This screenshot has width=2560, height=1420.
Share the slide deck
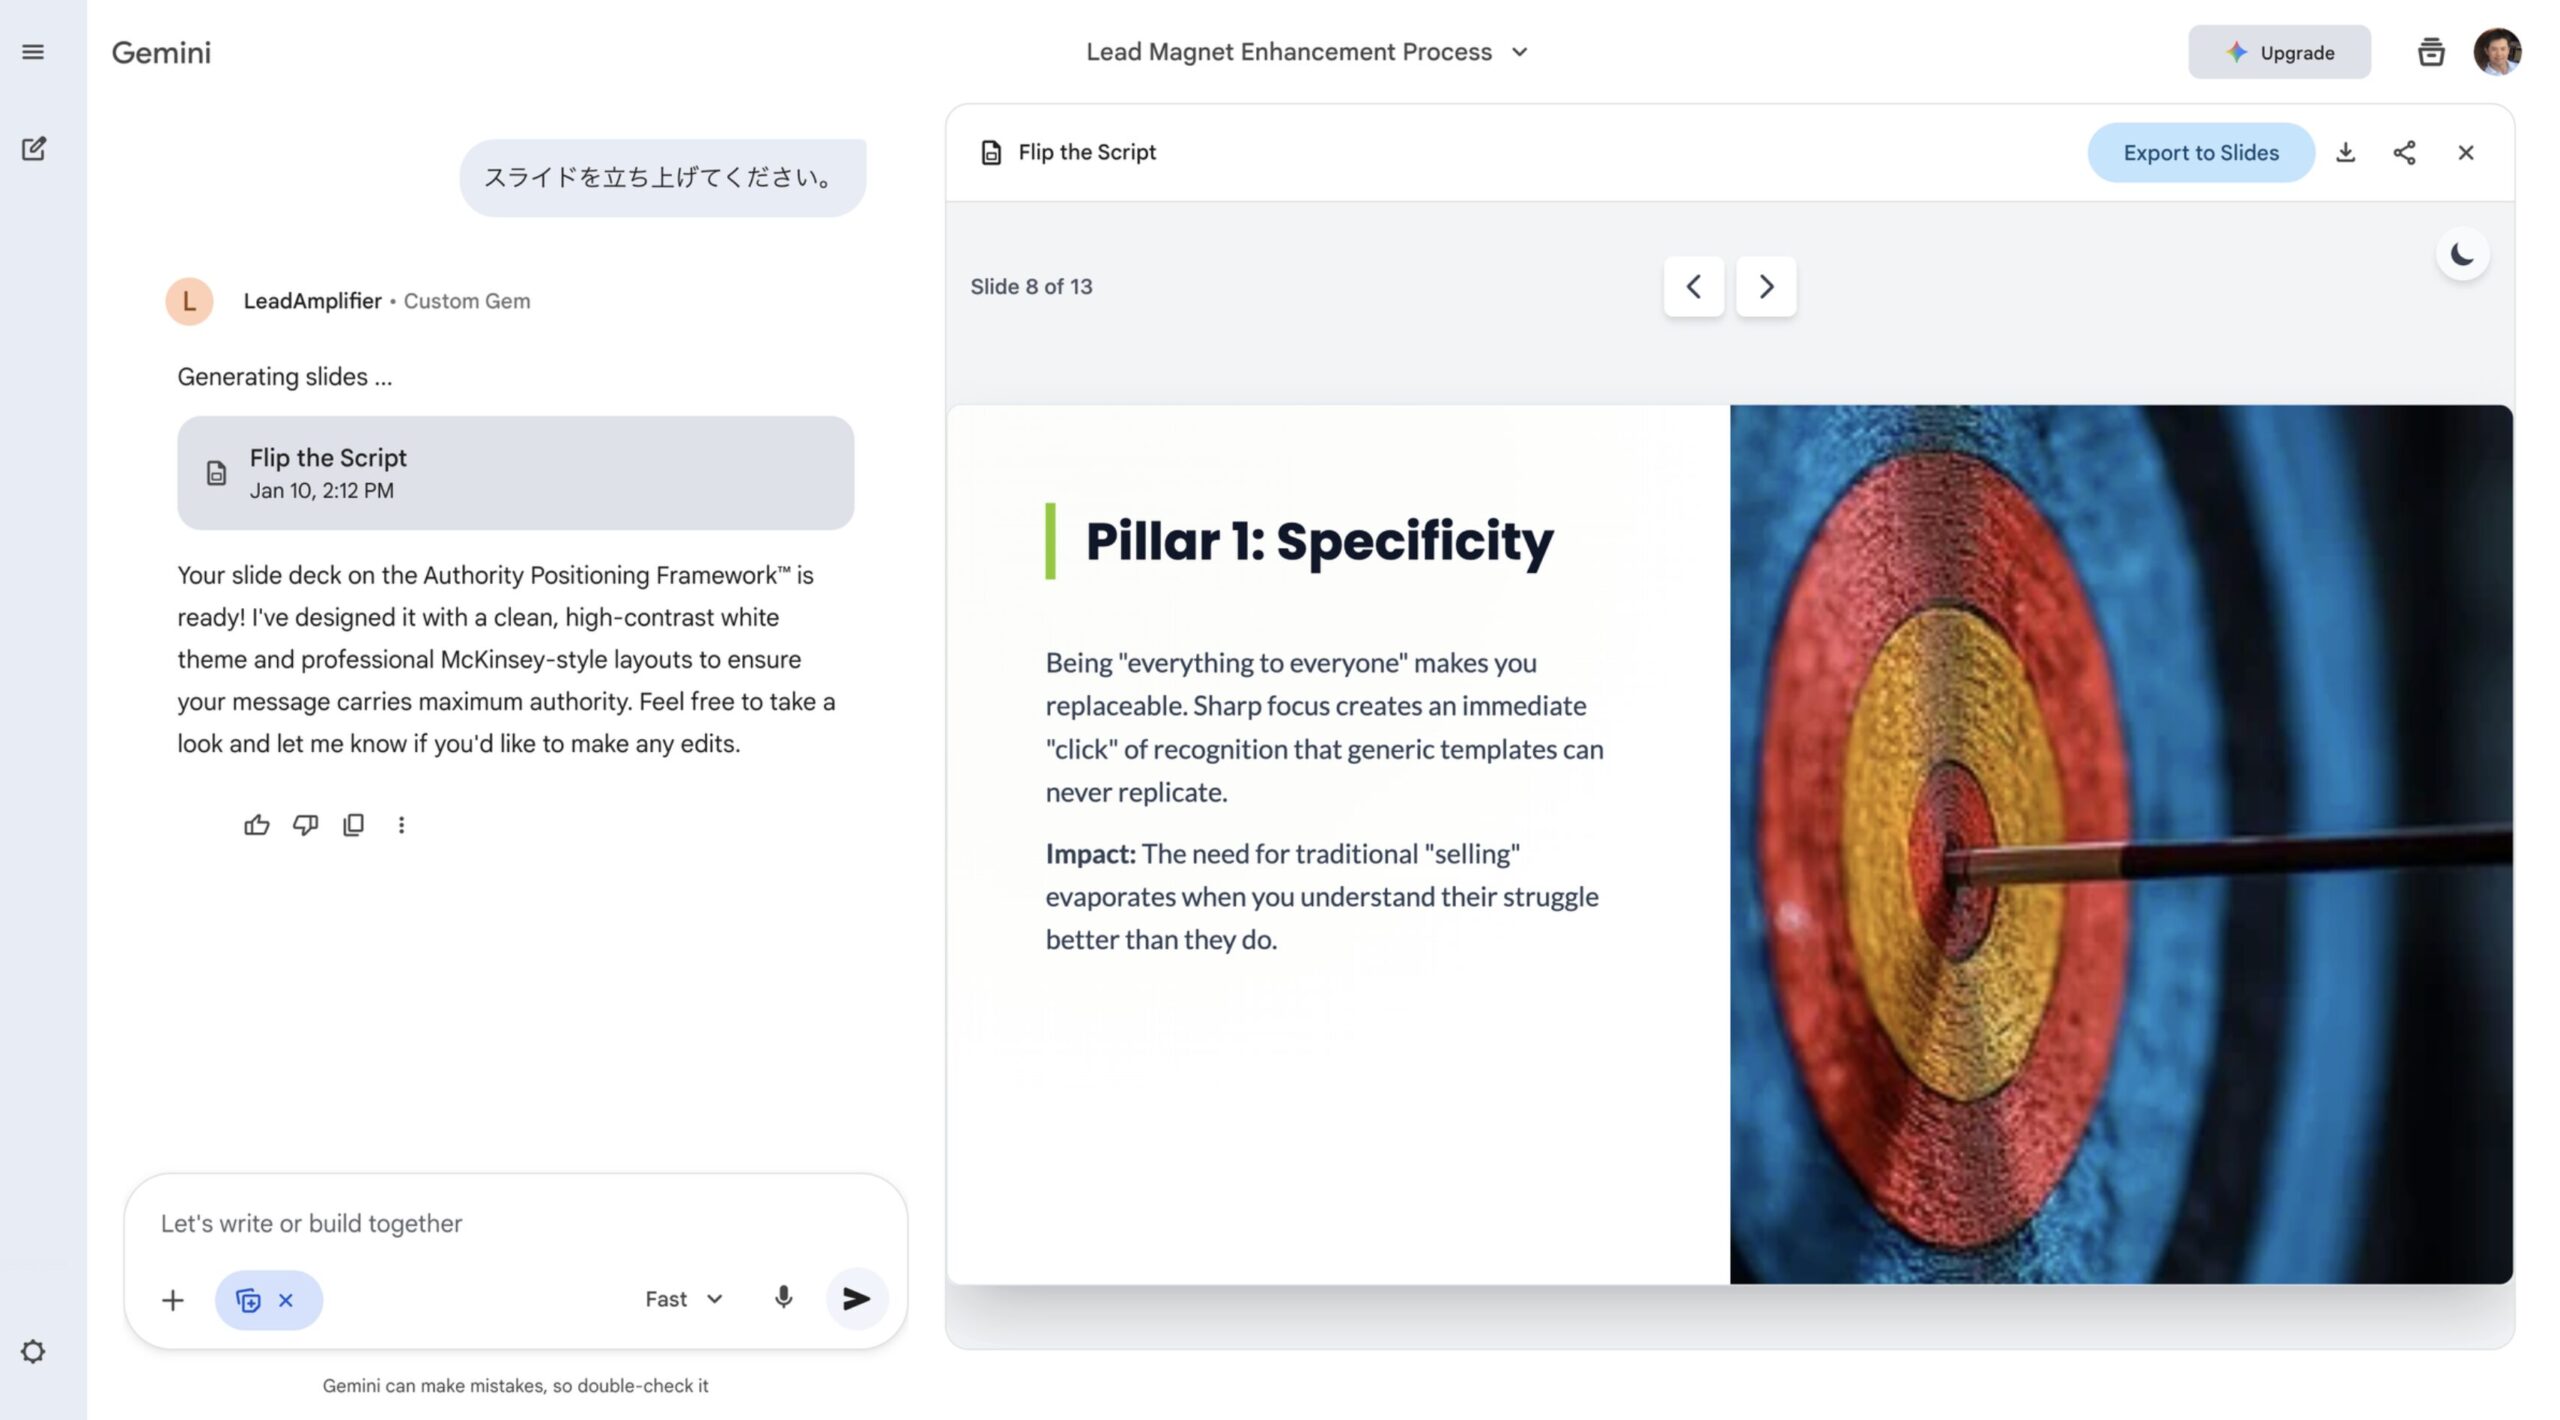pos(2404,153)
